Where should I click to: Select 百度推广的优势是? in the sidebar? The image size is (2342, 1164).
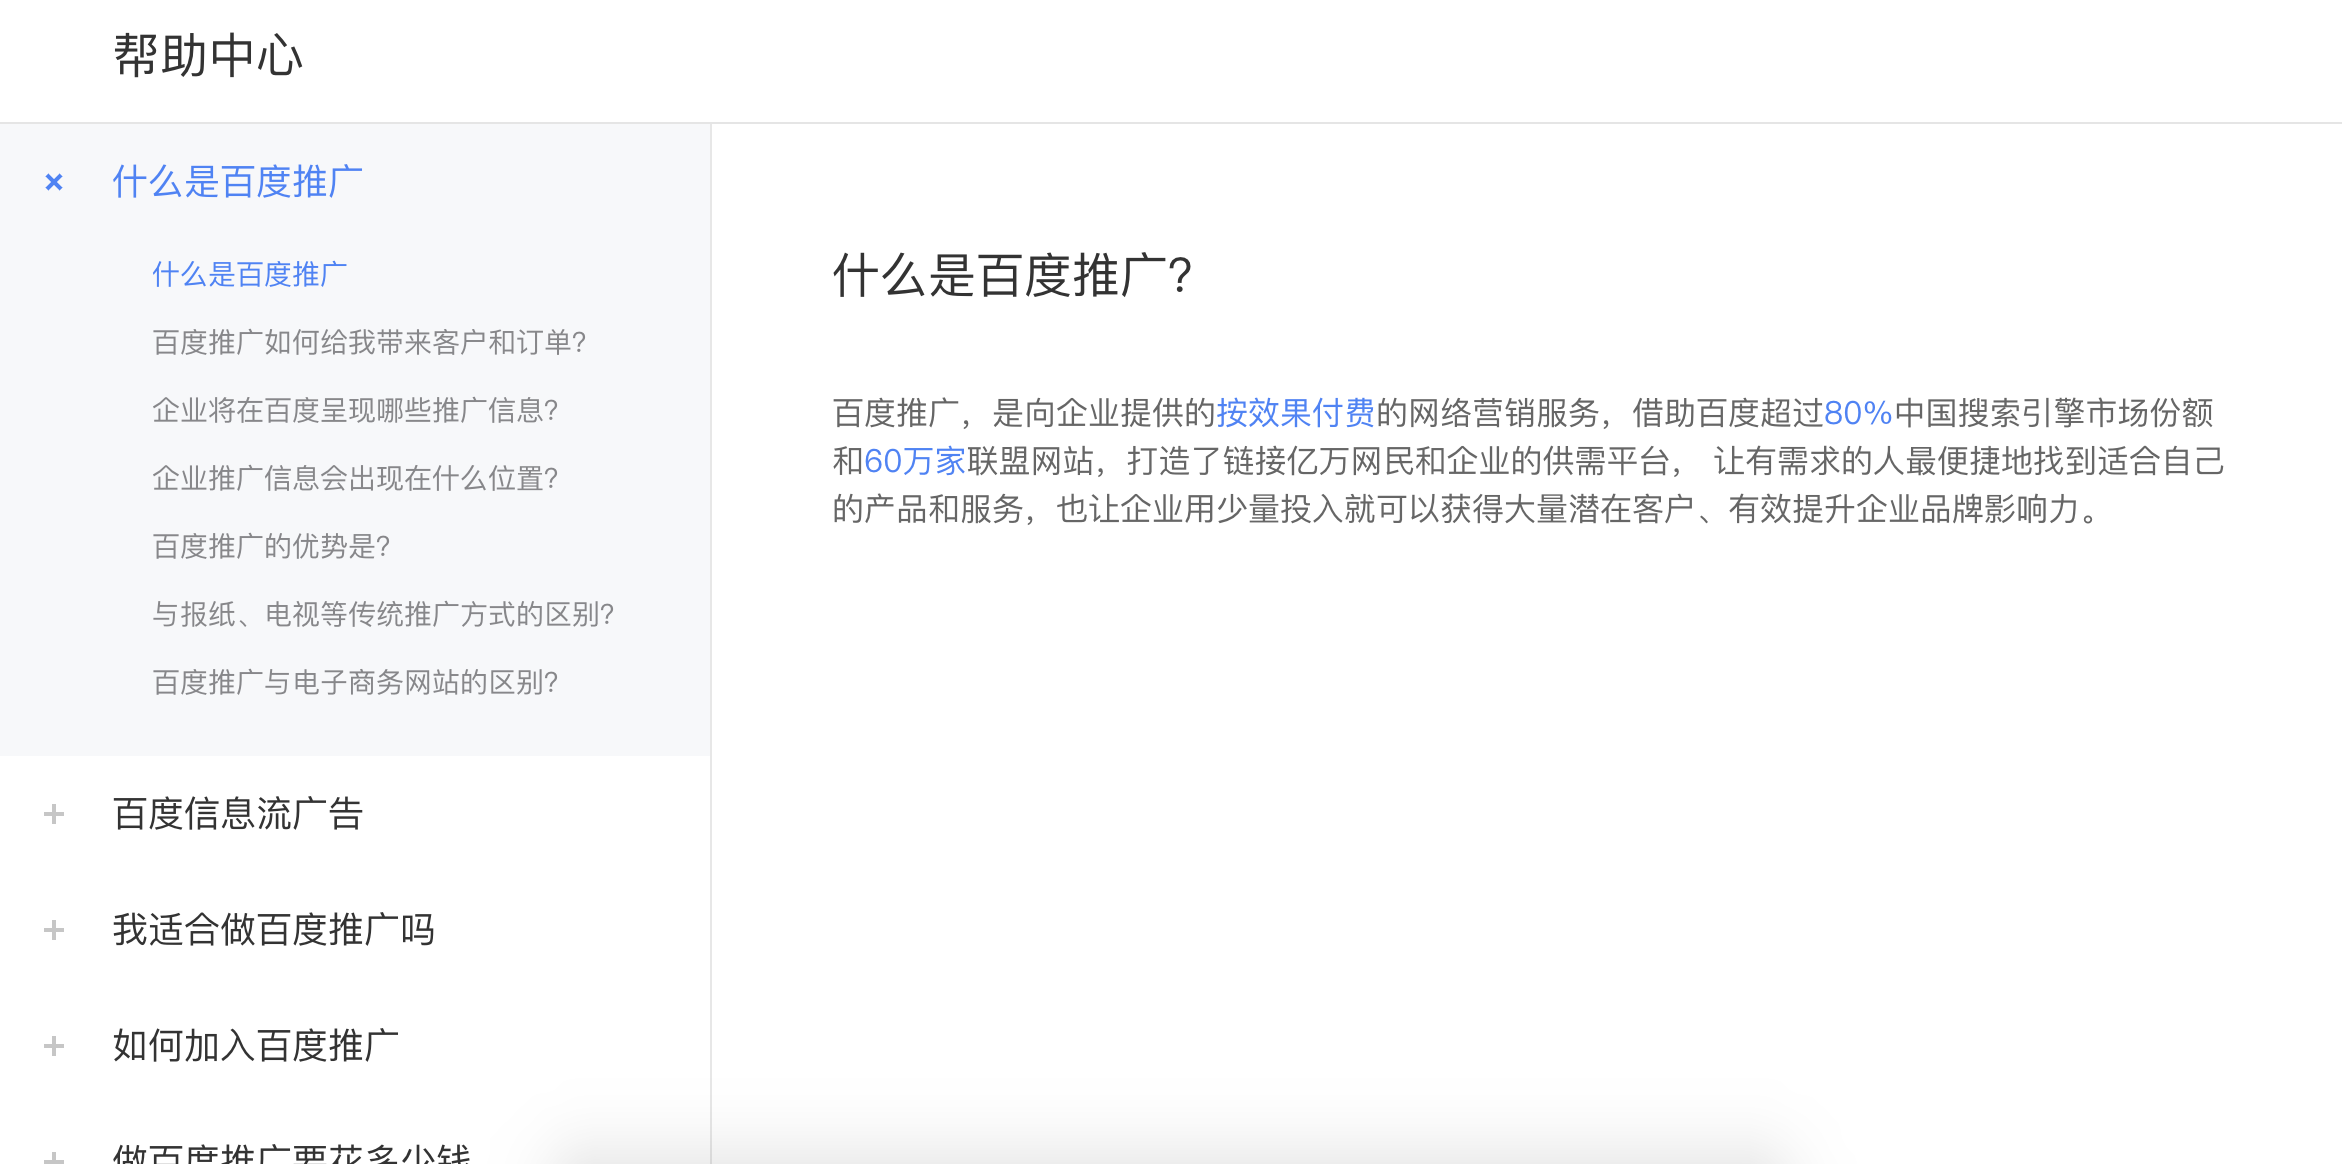[270, 546]
